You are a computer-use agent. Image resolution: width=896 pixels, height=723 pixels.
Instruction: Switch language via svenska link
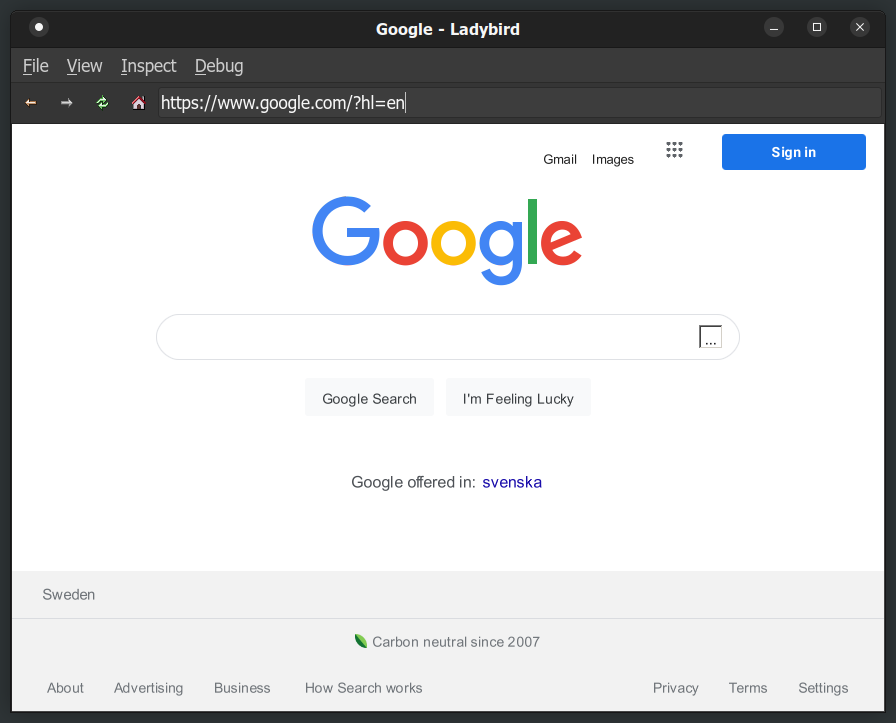pos(512,482)
